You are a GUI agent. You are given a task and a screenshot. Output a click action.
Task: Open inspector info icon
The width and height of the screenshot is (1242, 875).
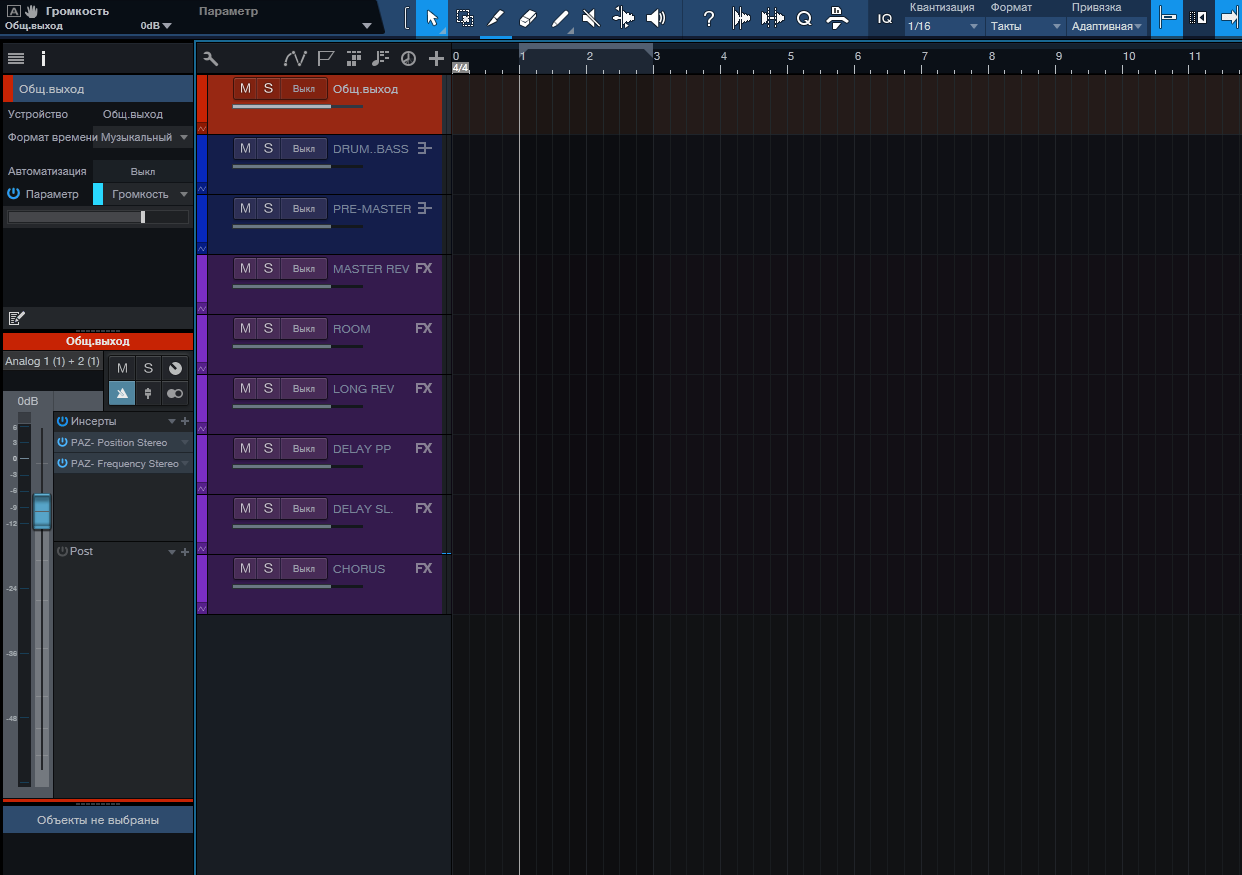point(43,59)
